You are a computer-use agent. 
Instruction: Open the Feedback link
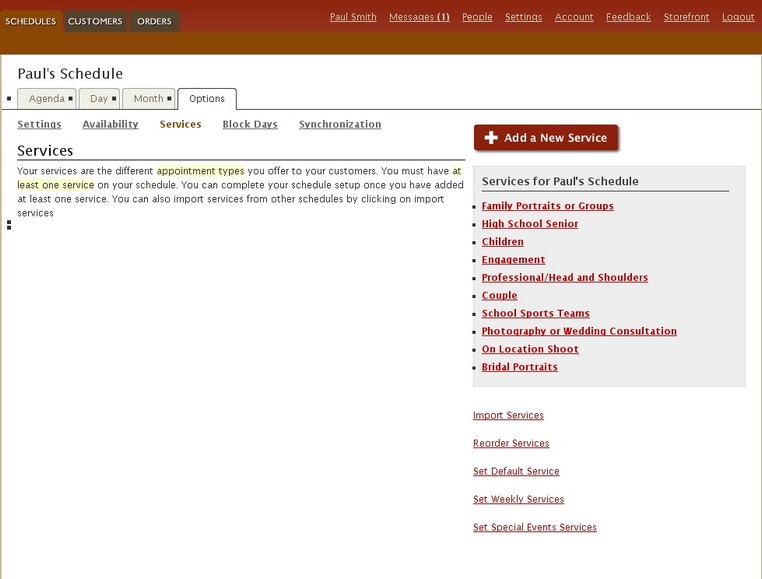pyautogui.click(x=628, y=17)
